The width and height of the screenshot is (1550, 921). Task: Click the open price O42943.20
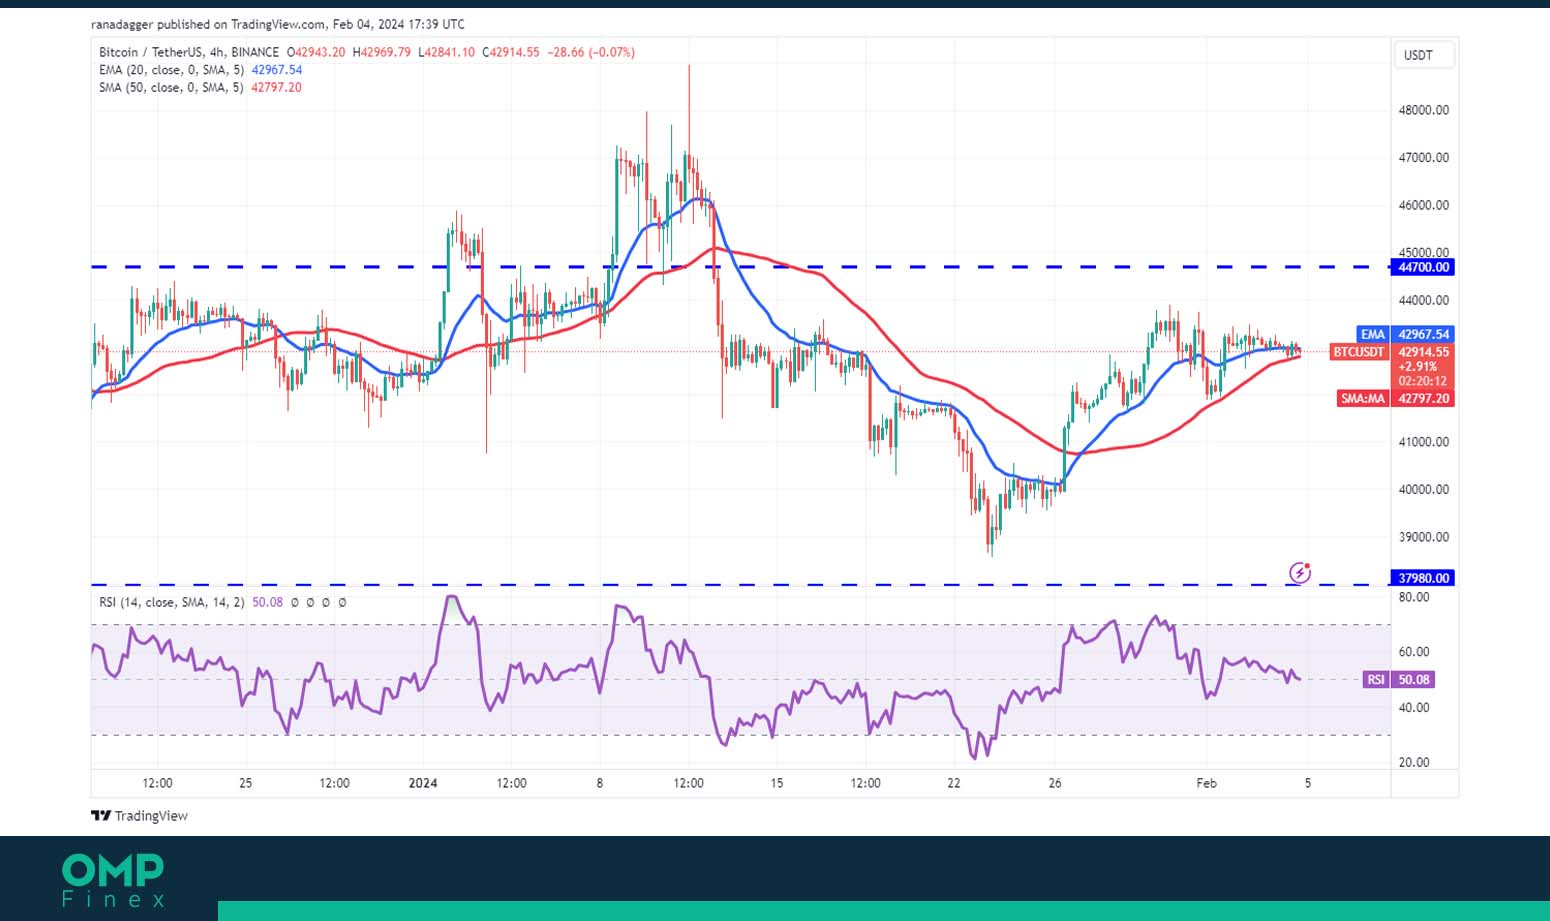pos(316,52)
